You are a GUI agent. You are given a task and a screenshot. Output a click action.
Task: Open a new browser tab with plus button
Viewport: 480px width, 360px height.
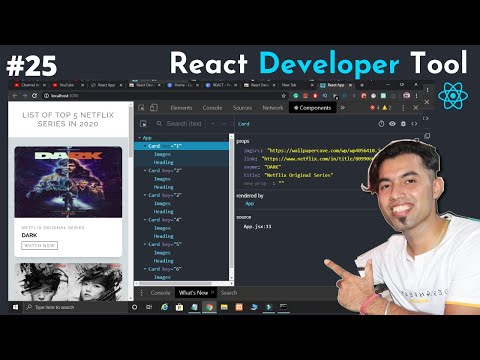362,85
